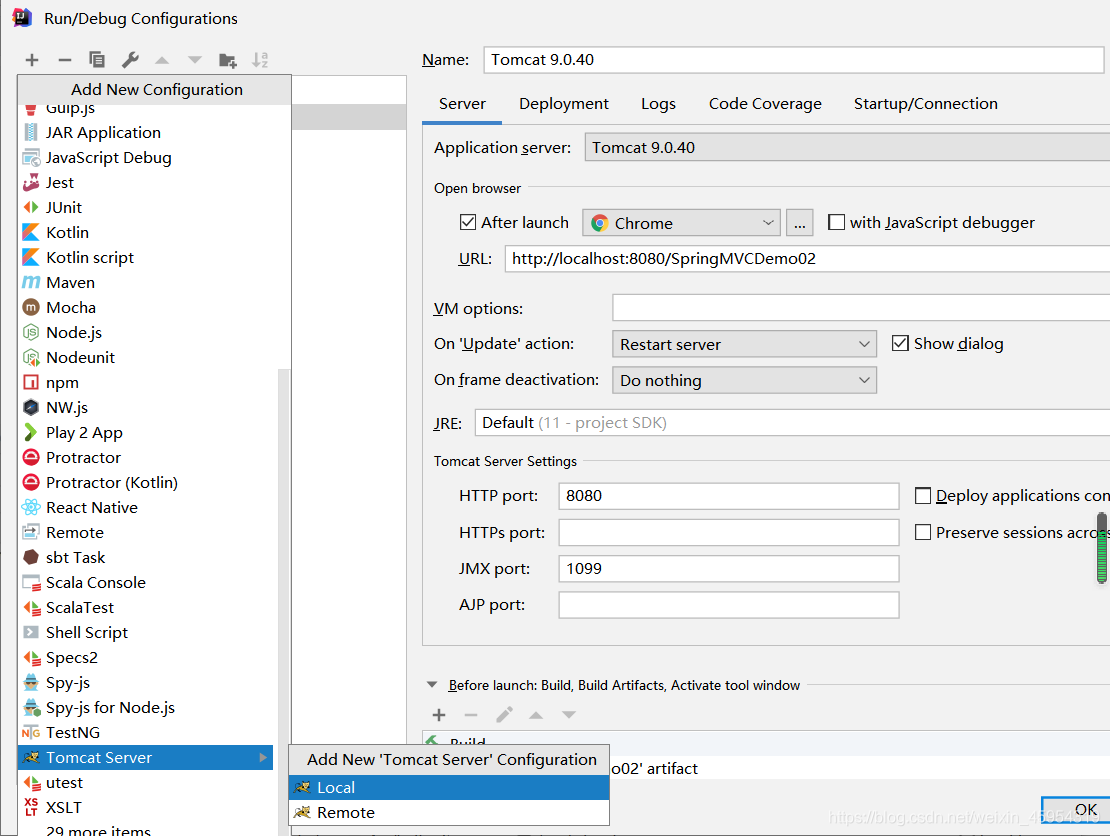
Task: Open the Code Coverage tab
Action: tap(765, 104)
